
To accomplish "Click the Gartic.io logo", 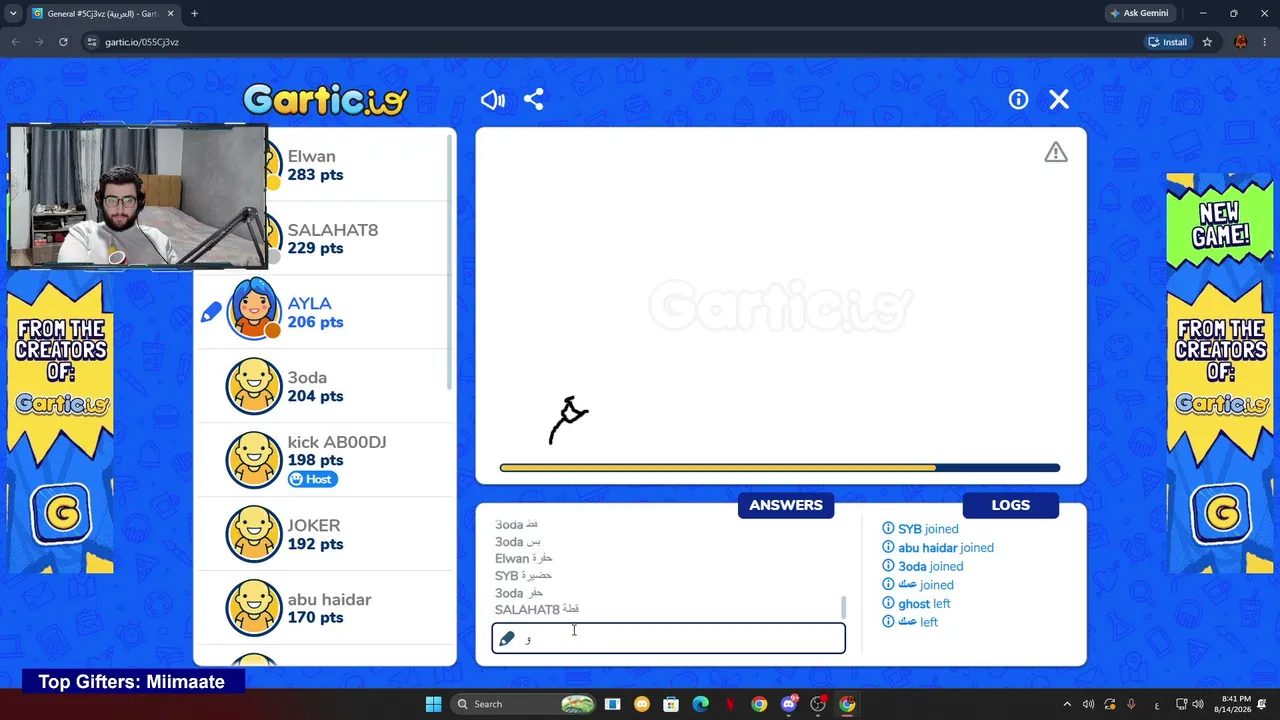I will click(x=325, y=99).
